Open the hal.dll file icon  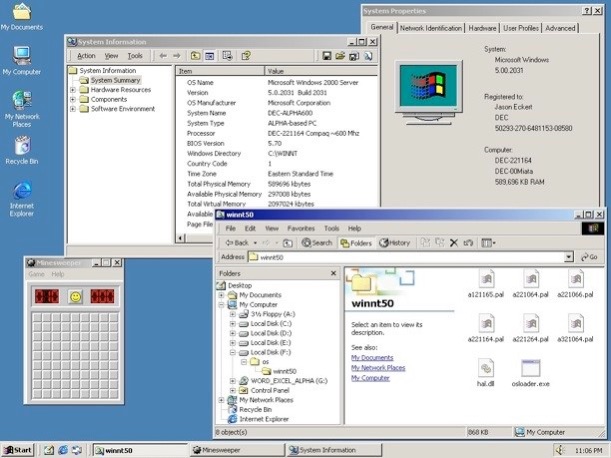point(485,368)
